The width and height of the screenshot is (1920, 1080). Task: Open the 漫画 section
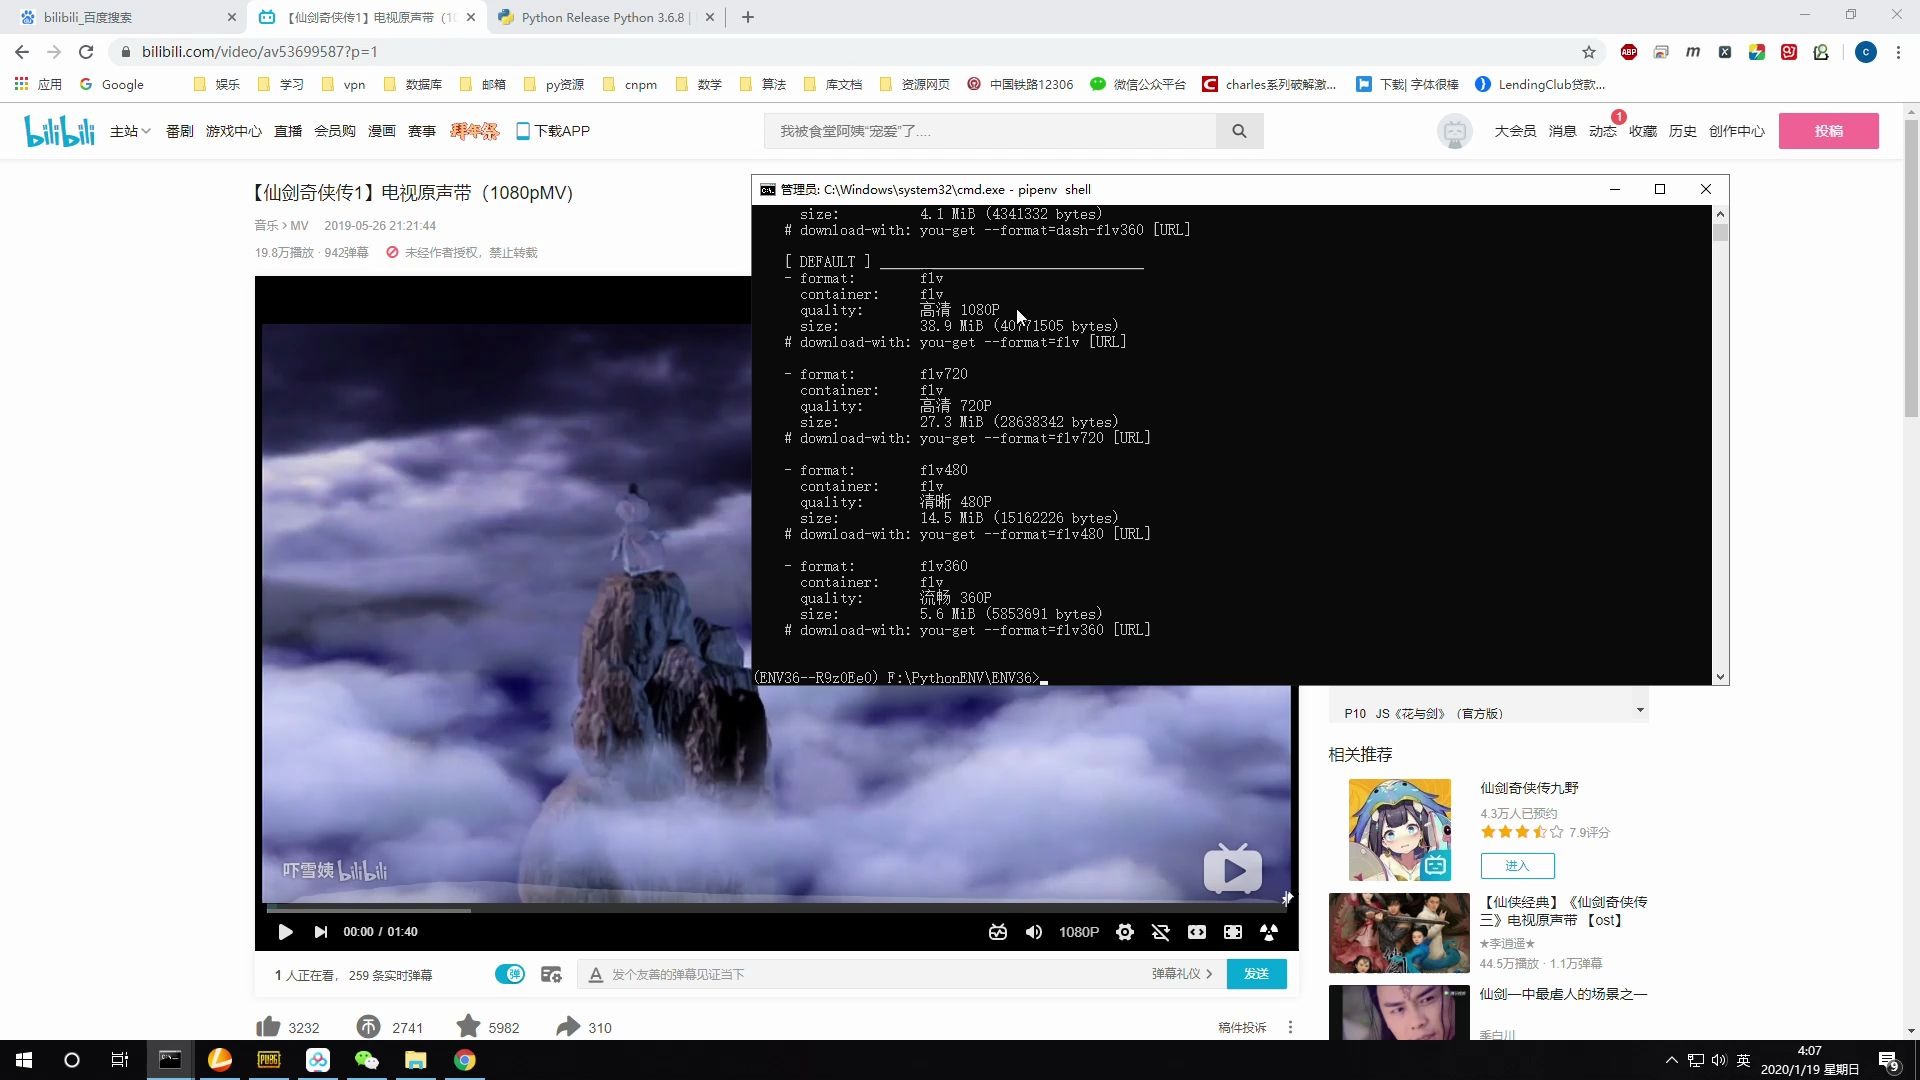coord(382,131)
